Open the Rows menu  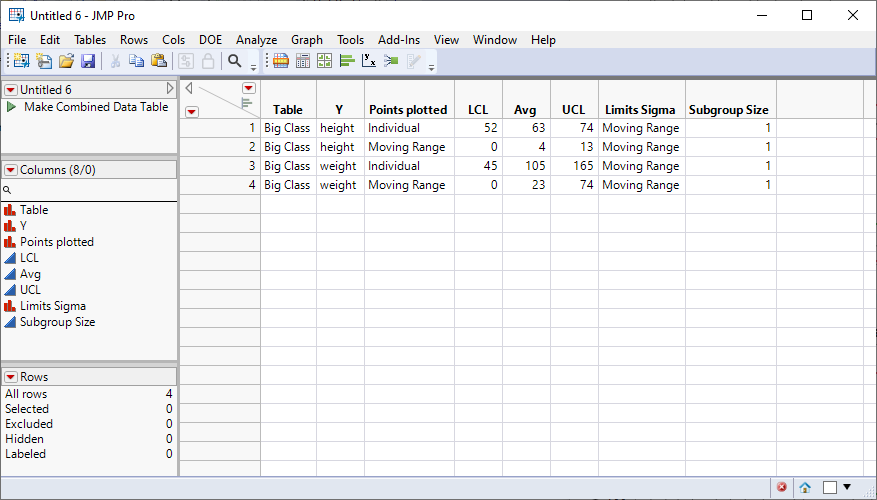point(134,40)
